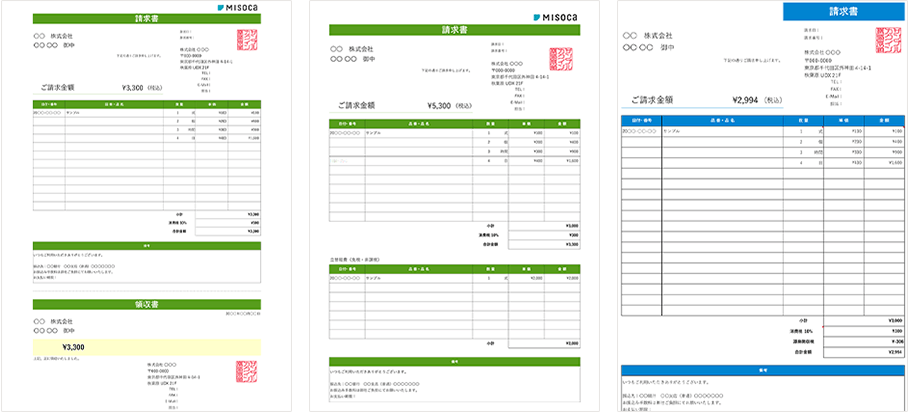908x412 pixels.
Task: Click the Misoca logo on the left invoice
Action: (x=239, y=7)
